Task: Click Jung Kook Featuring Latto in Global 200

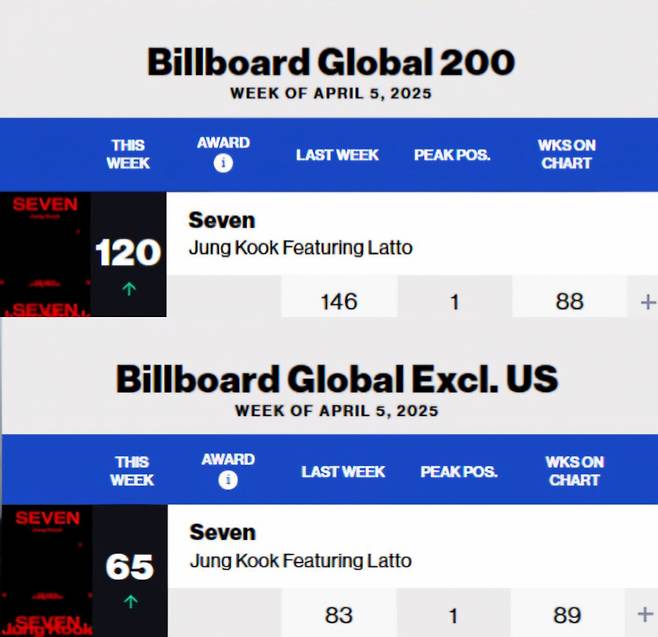Action: pyautogui.click(x=300, y=248)
